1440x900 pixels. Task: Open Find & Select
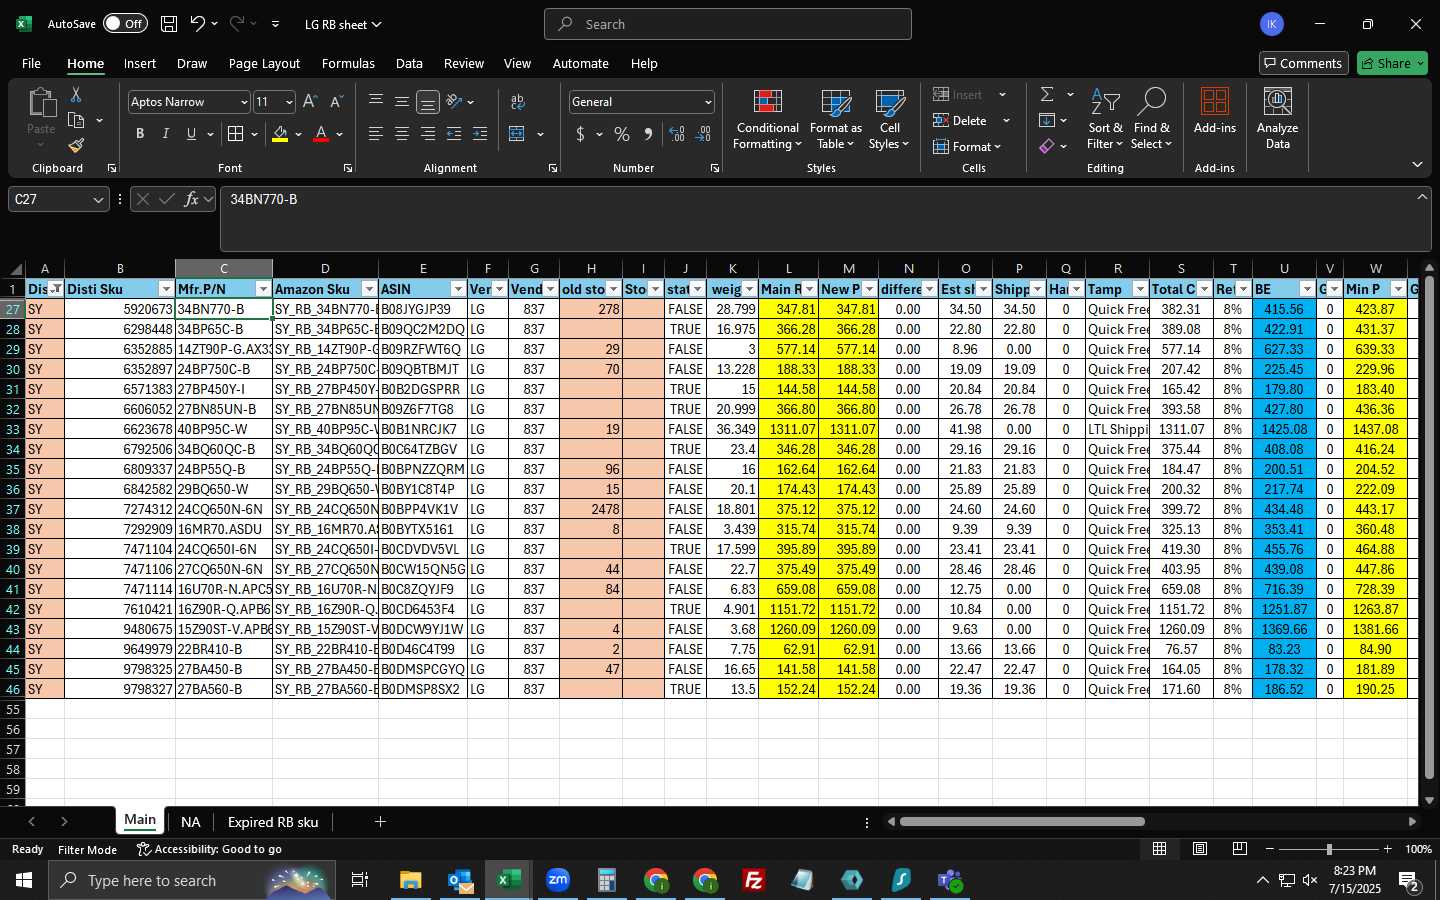pos(1152,120)
